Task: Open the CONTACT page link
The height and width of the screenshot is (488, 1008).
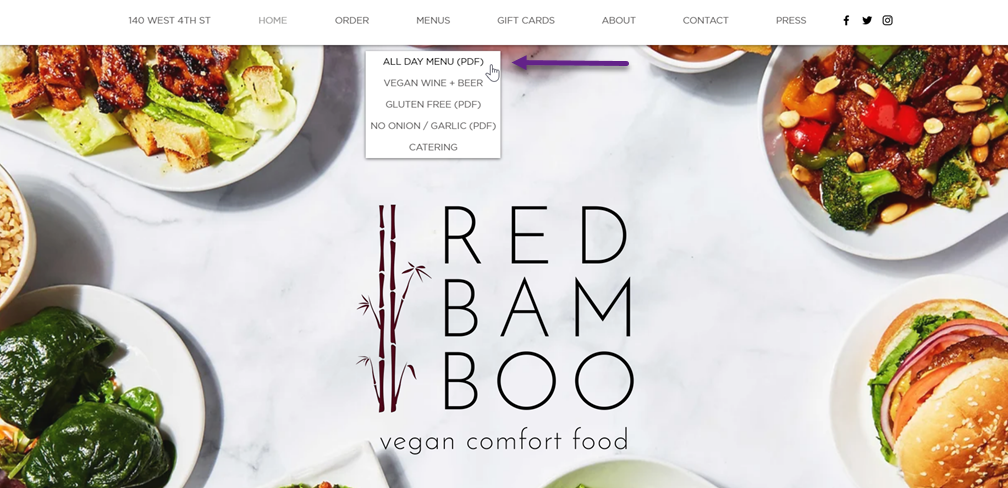Action: (705, 21)
